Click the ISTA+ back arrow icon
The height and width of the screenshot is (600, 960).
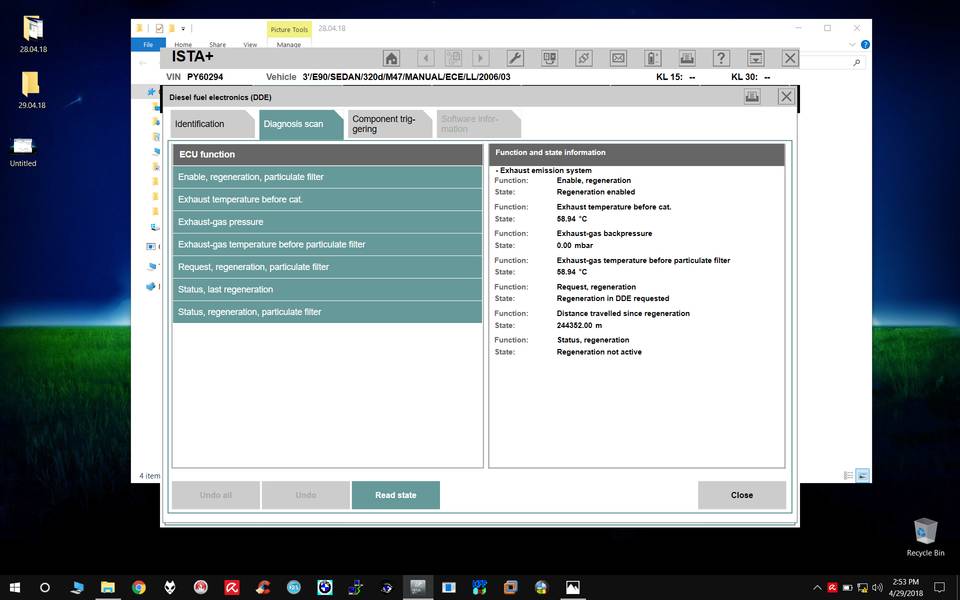(426, 58)
